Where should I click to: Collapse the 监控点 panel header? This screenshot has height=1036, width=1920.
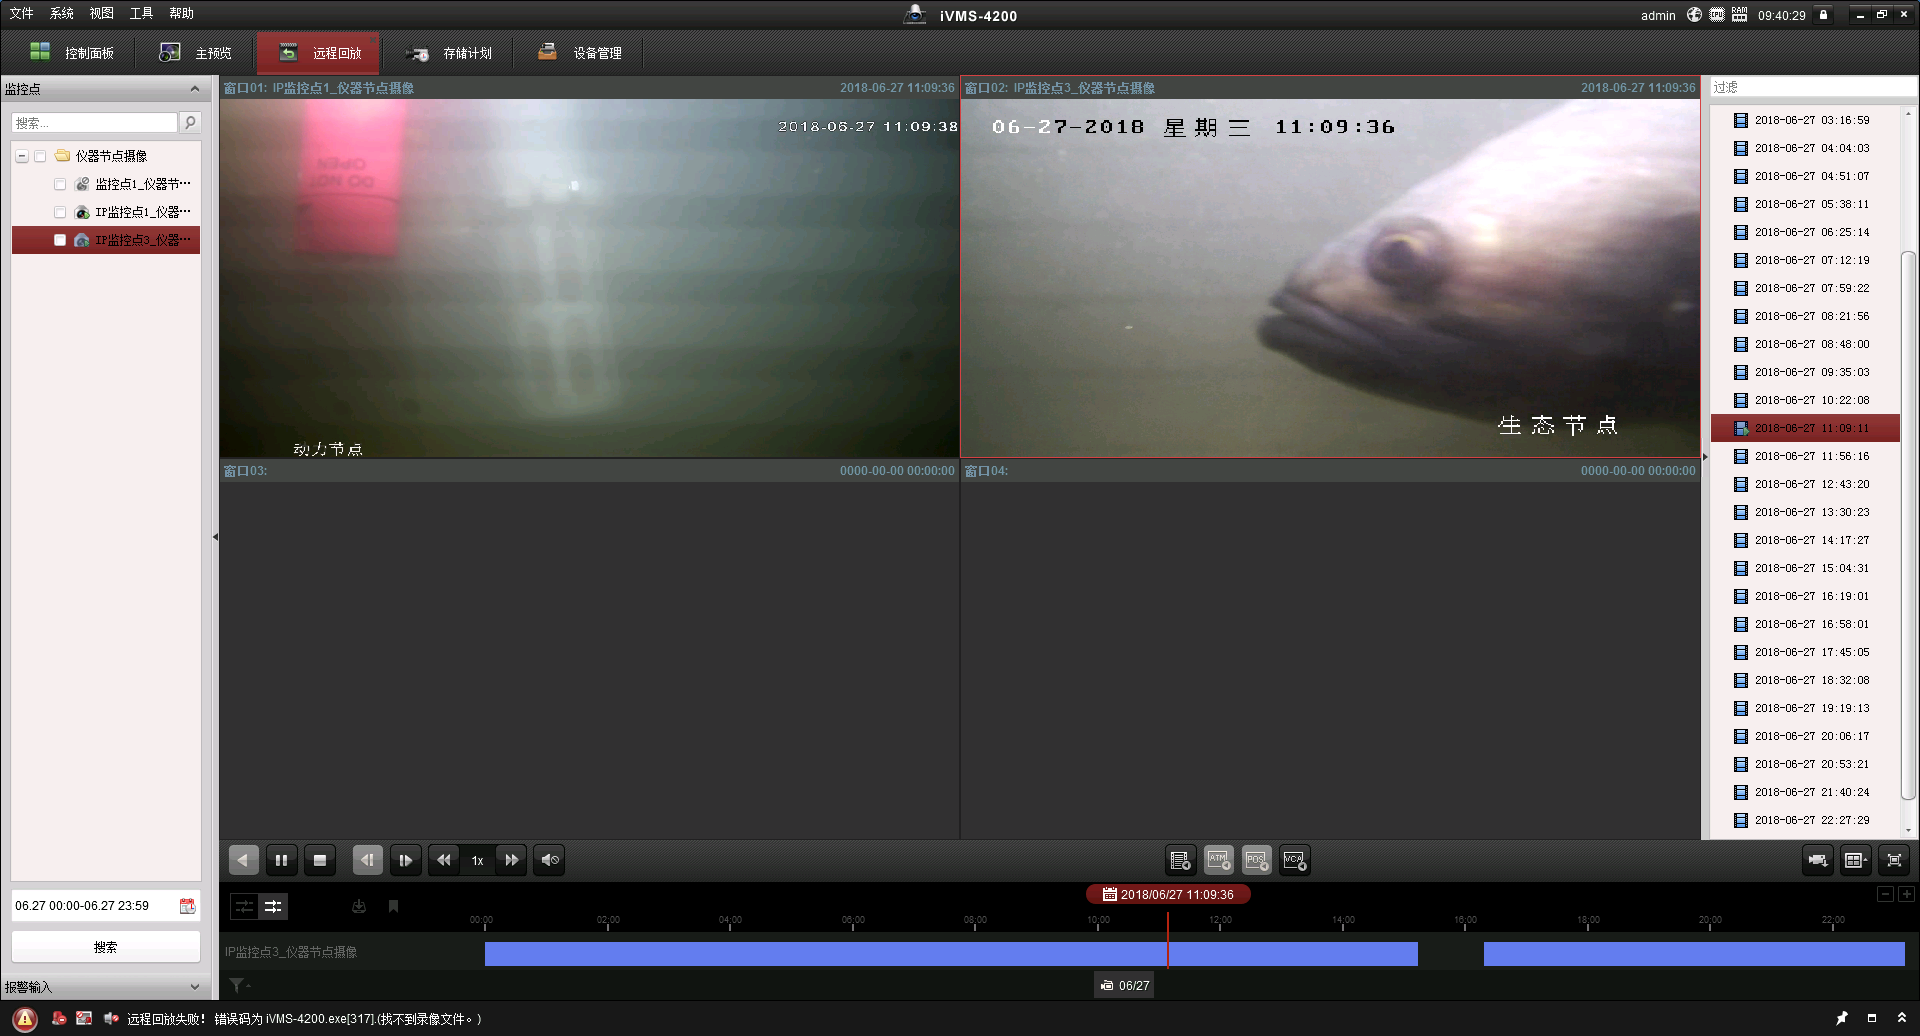click(x=194, y=89)
